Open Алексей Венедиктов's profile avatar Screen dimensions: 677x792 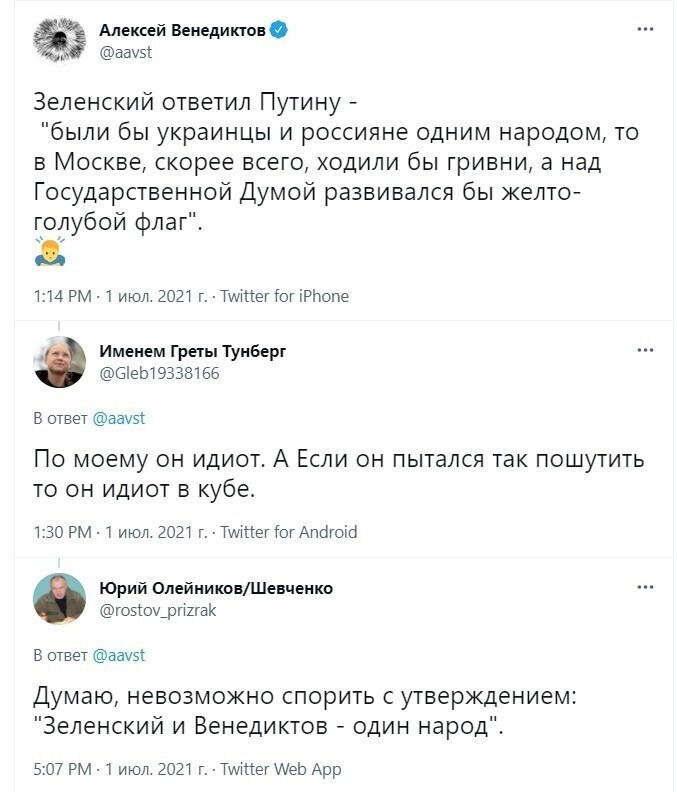pos(60,40)
